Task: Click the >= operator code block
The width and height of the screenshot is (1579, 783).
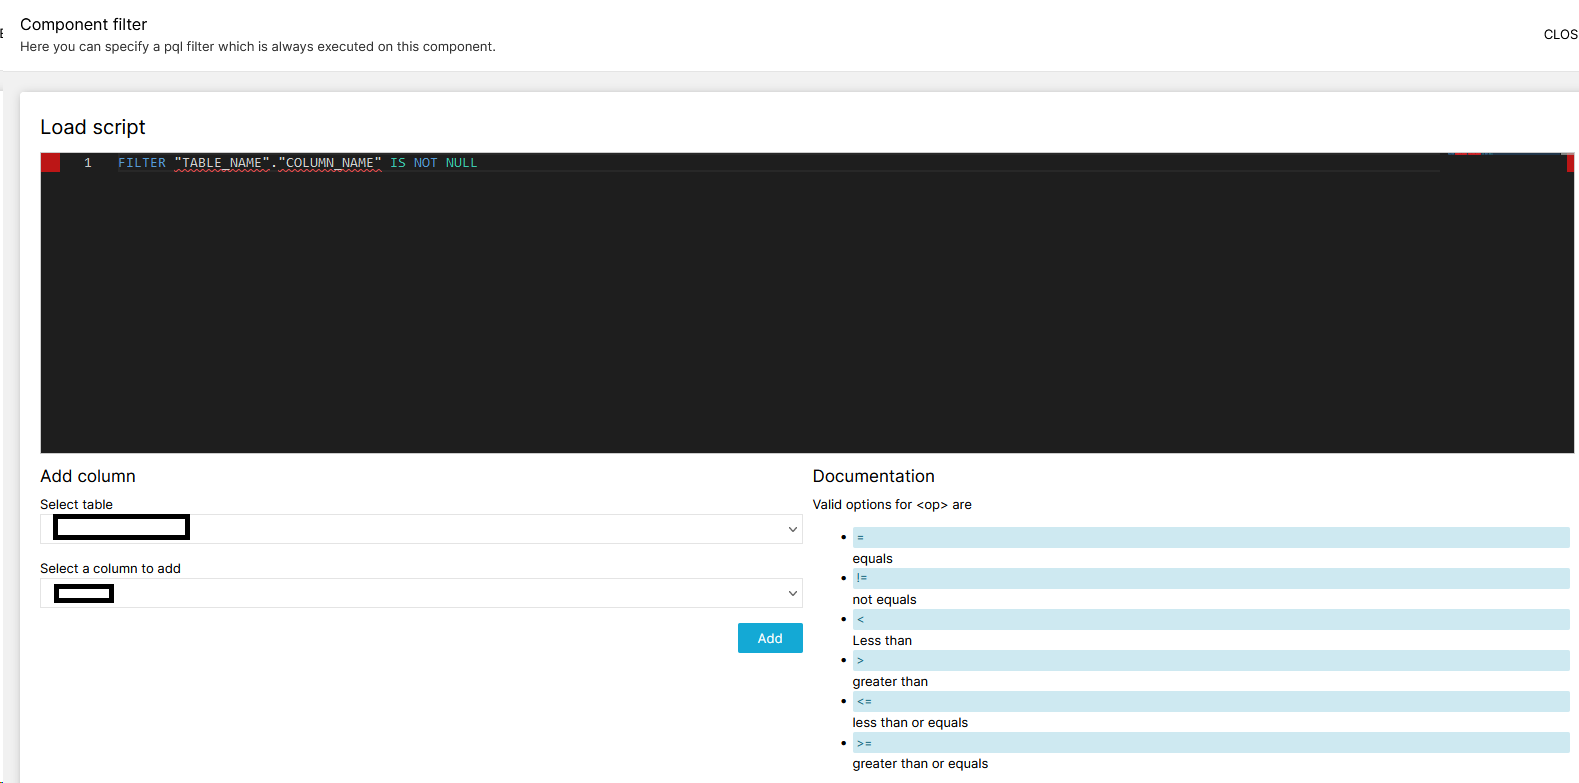Action: click(x=1211, y=743)
